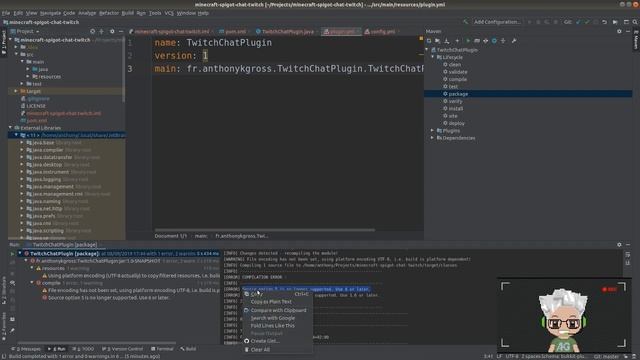Click the Revert undo arrow icon
The width and height of the screenshot is (640, 360).
[x=604, y=22]
